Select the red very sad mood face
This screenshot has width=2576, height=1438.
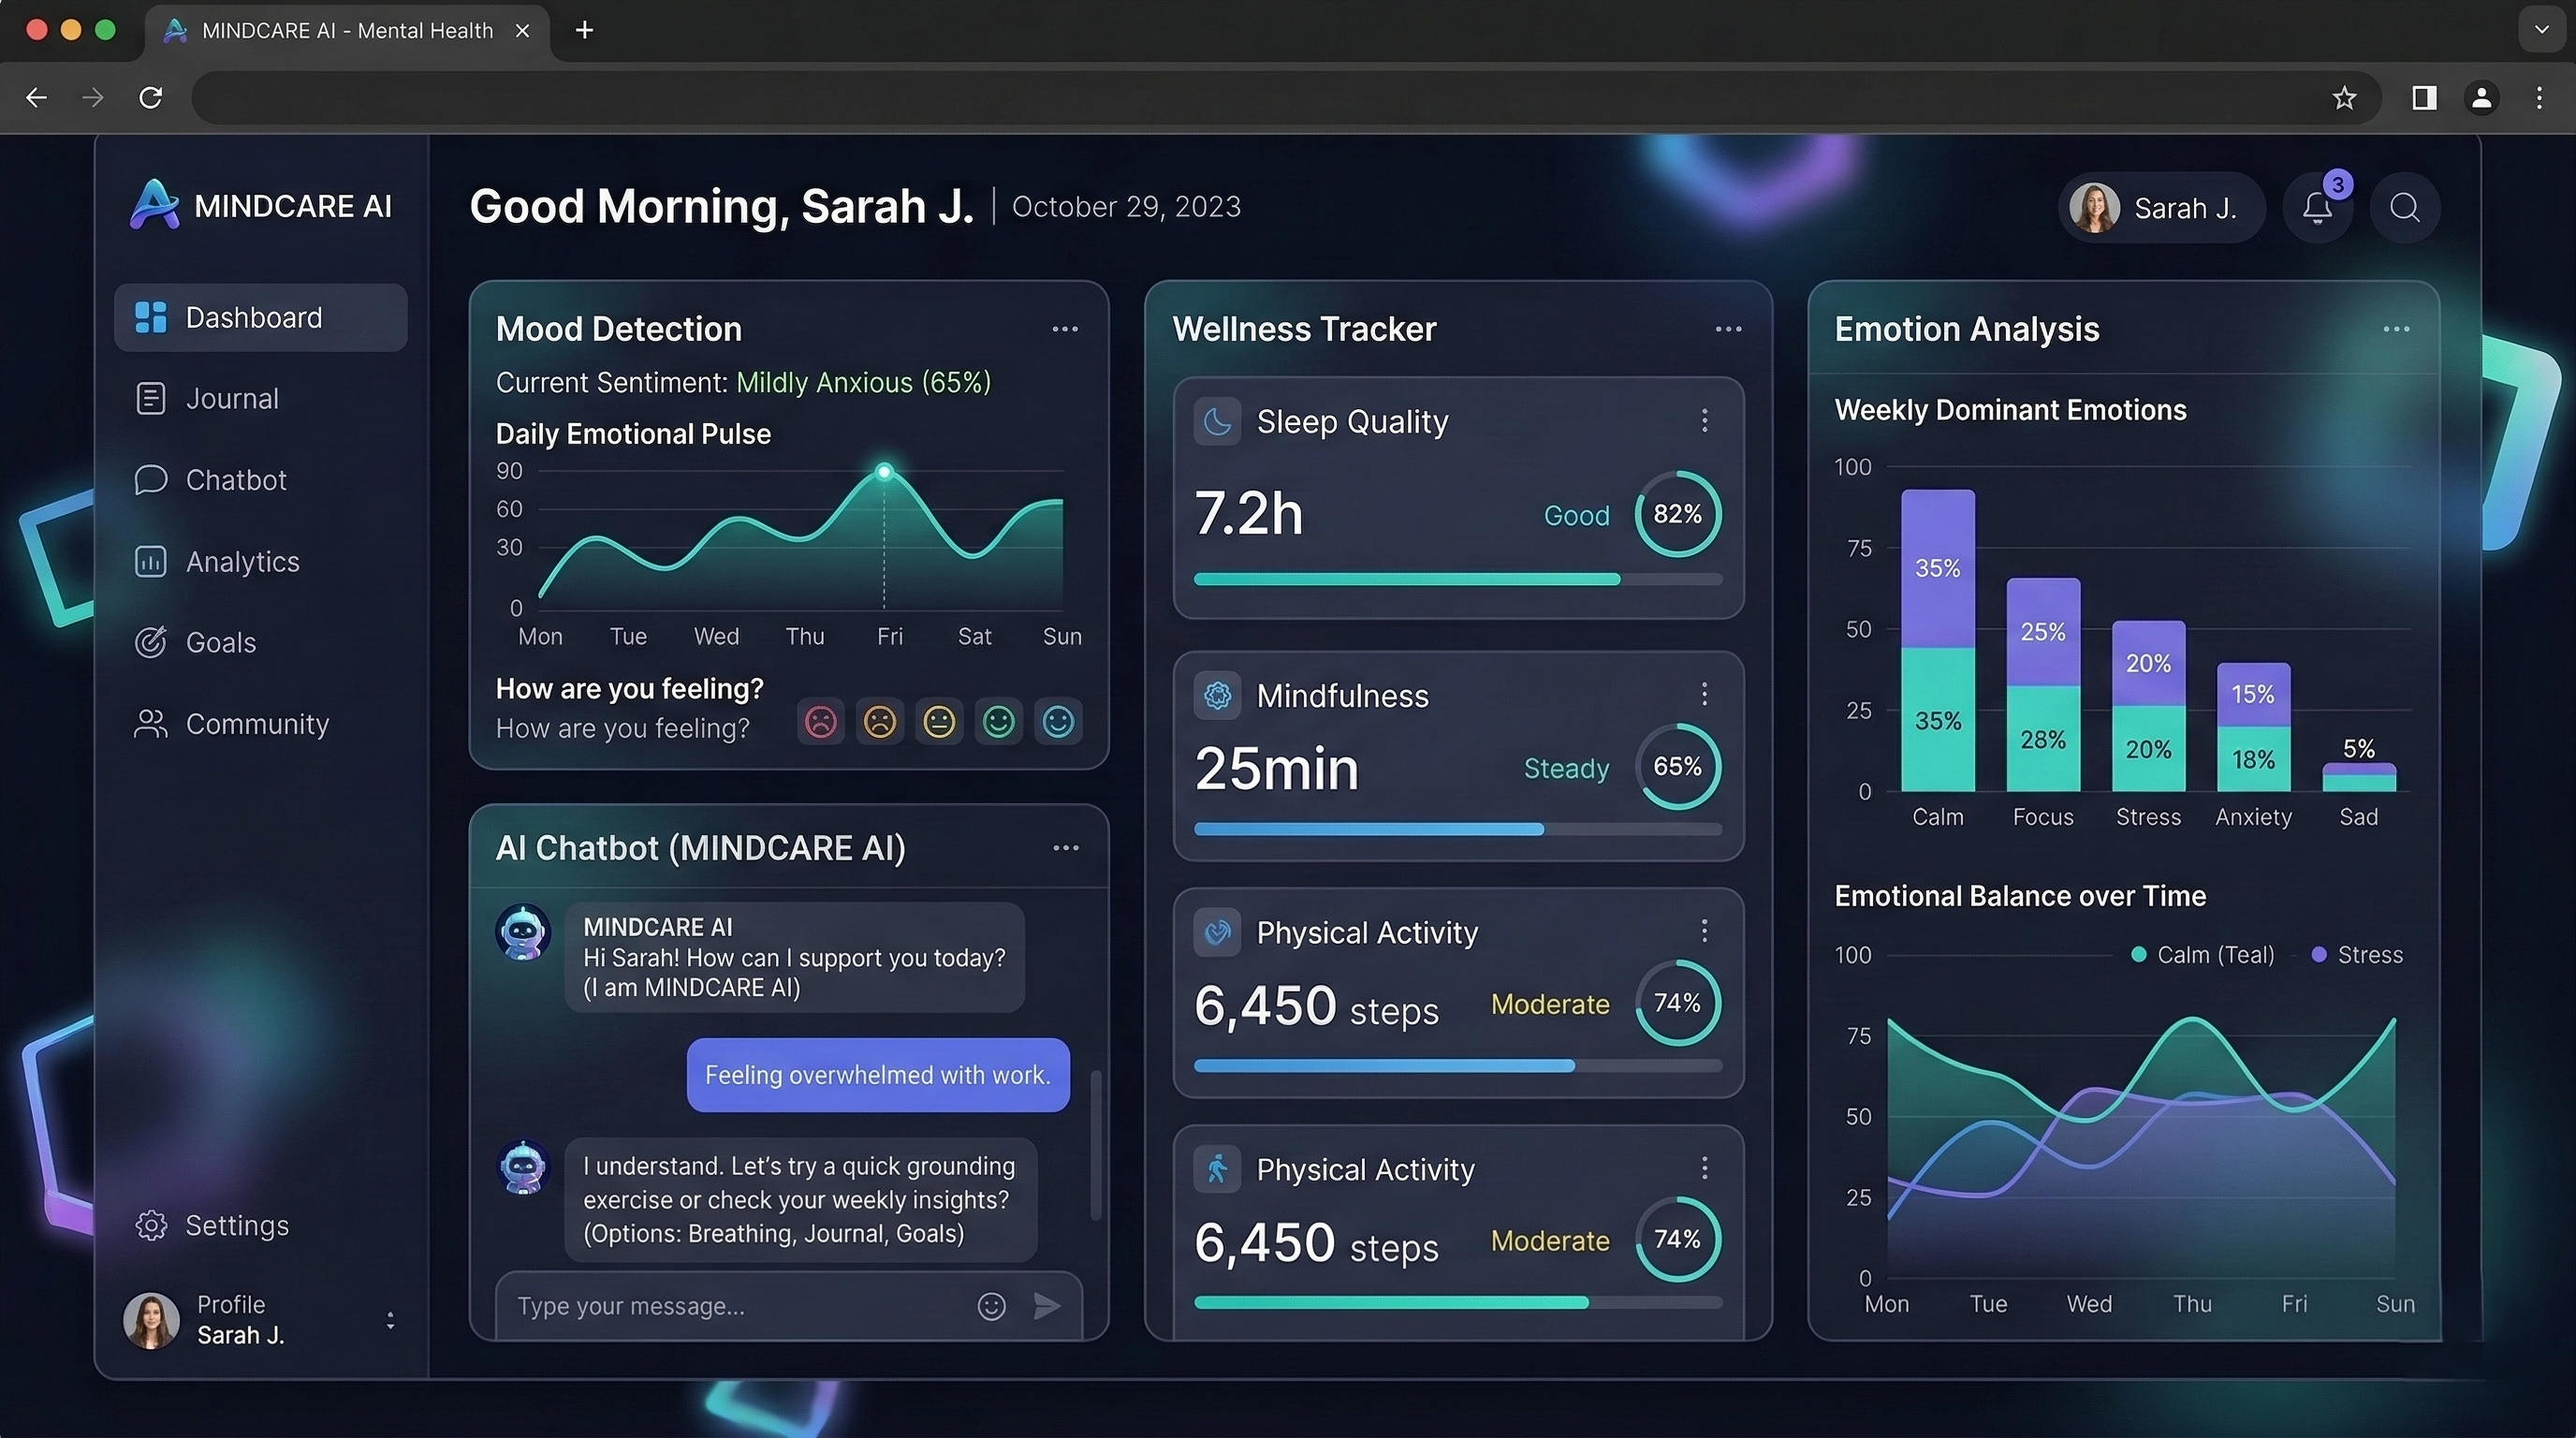pyautogui.click(x=820, y=721)
